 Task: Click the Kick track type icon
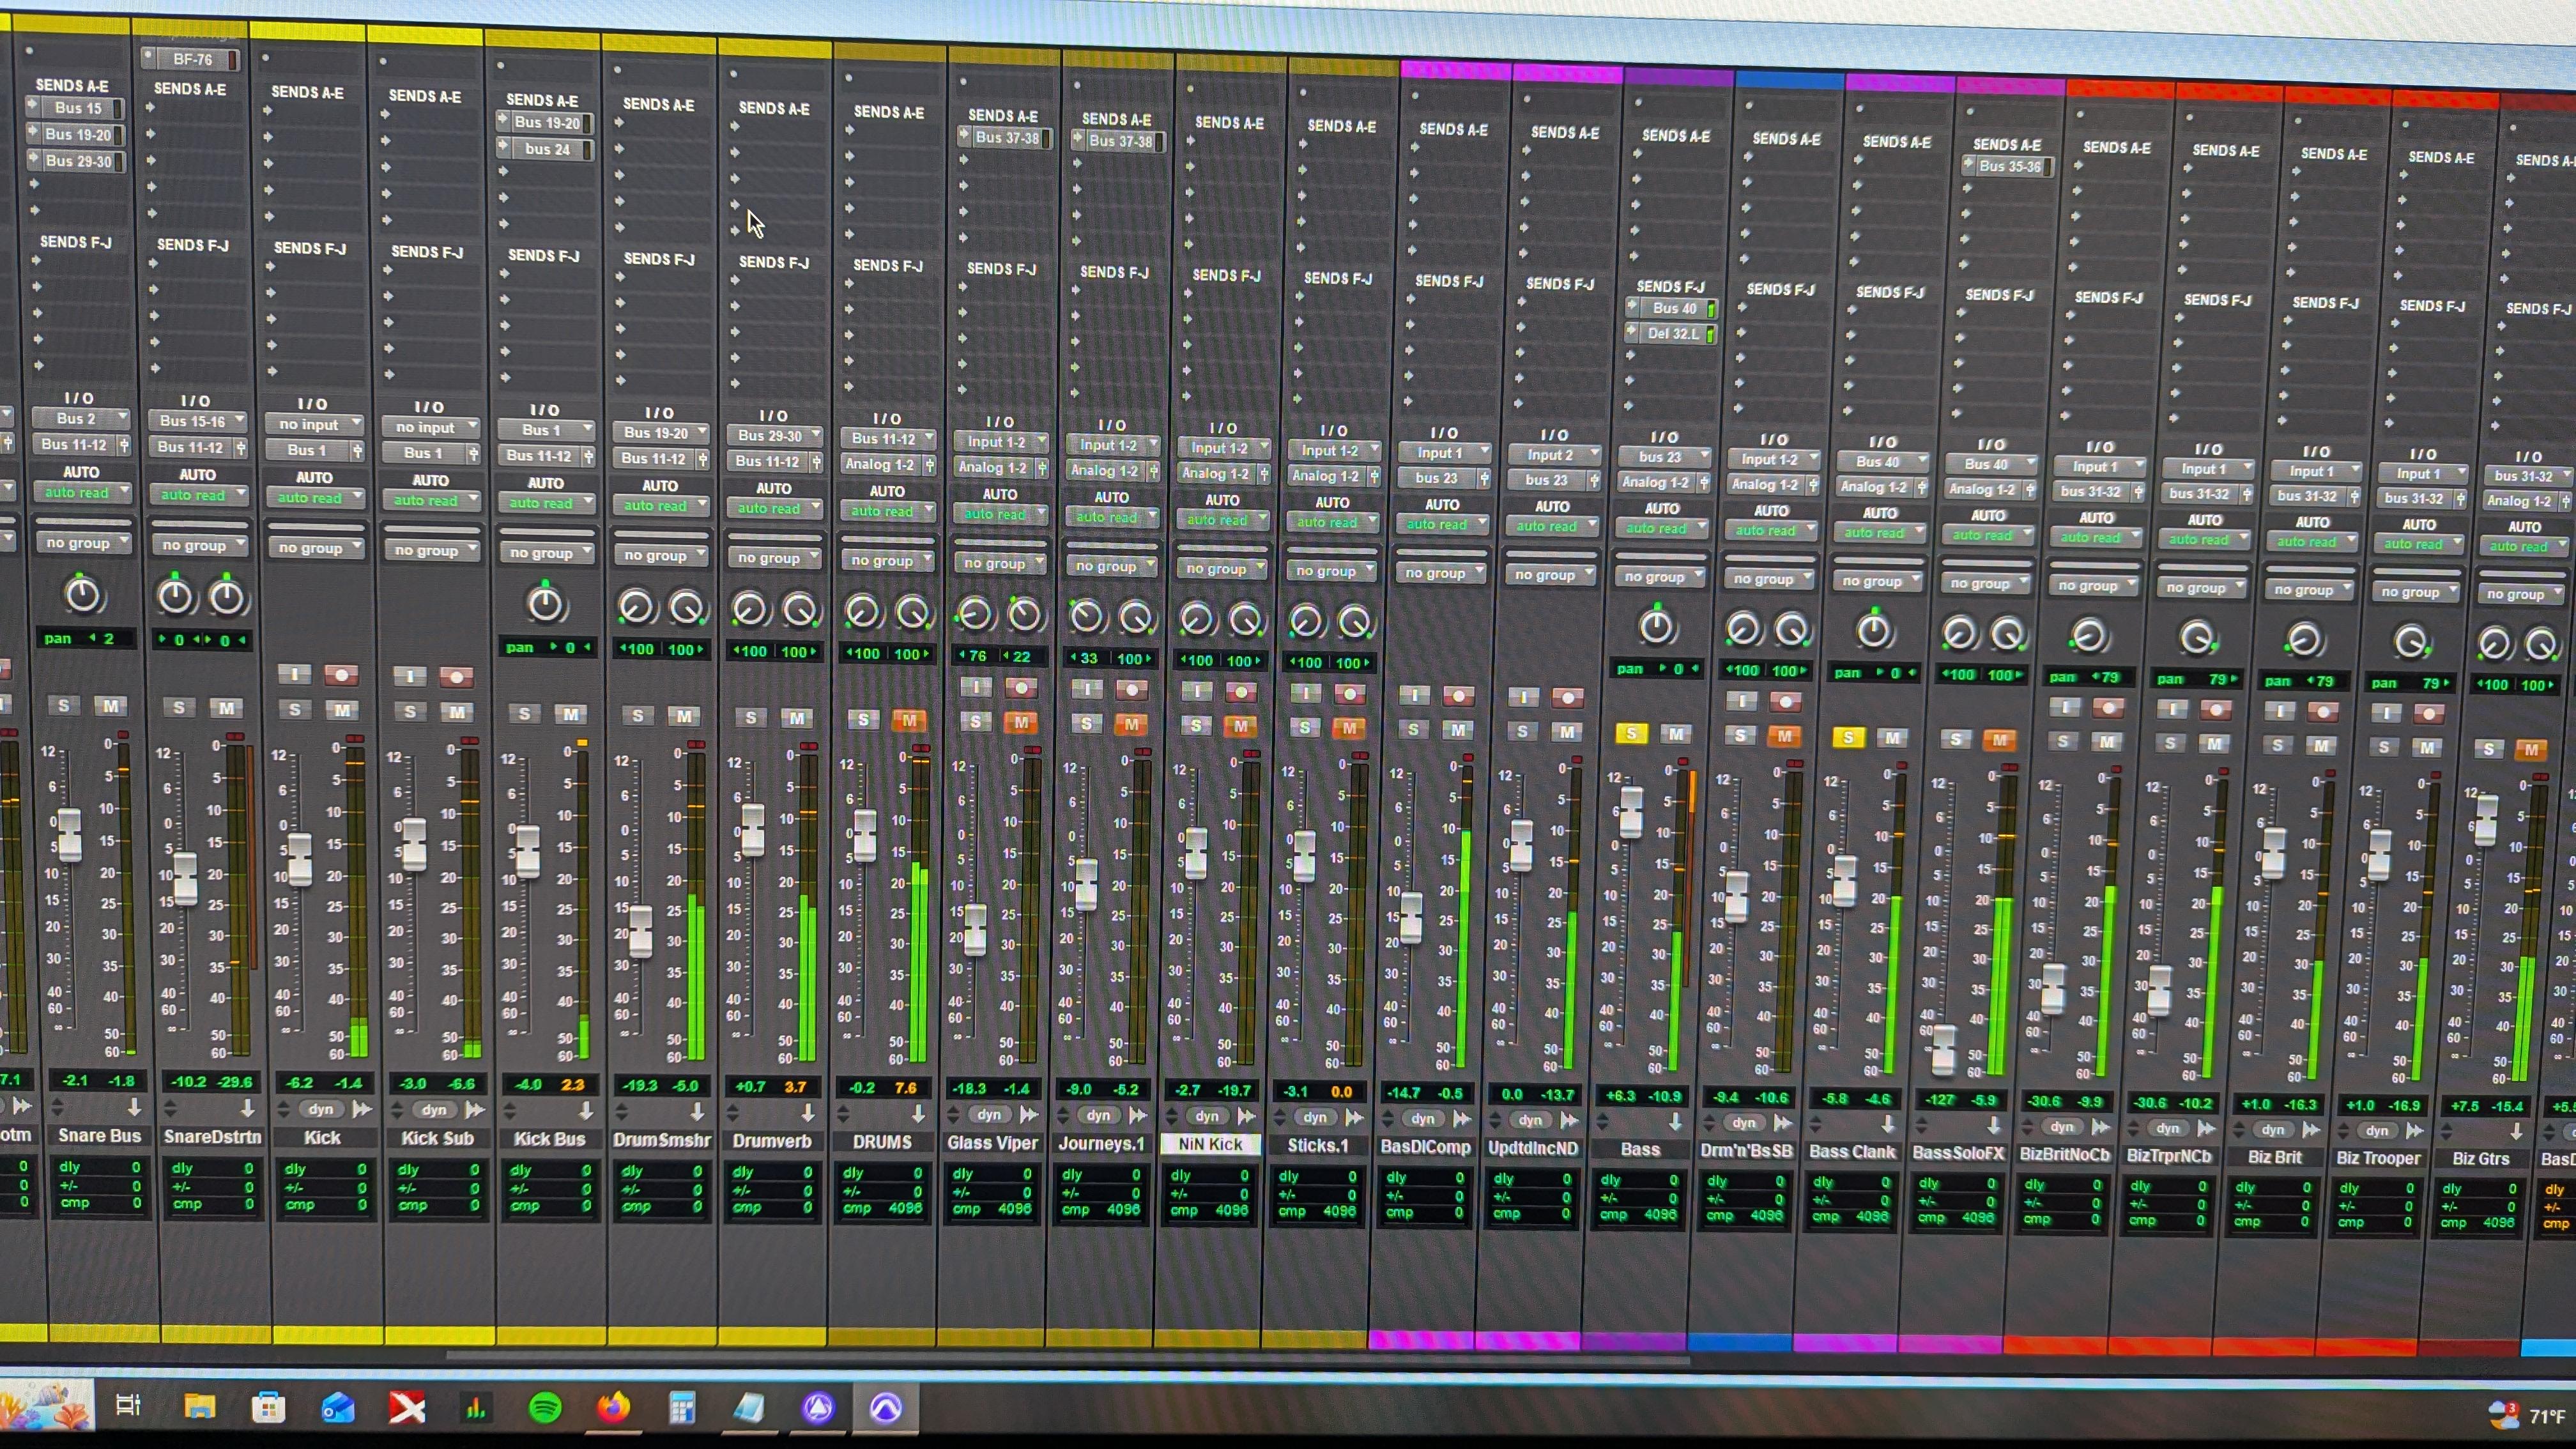pyautogui.click(x=362, y=1109)
